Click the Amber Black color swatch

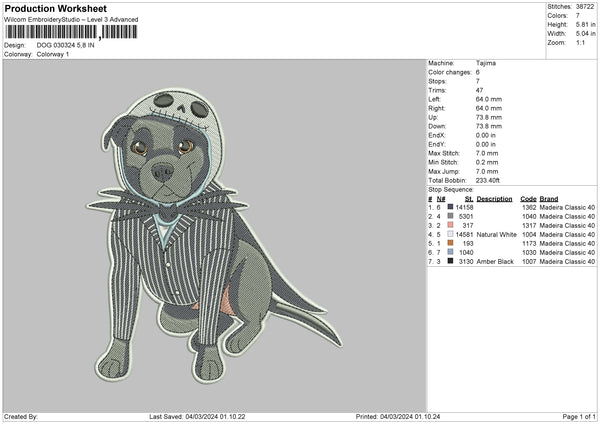[x=450, y=261]
